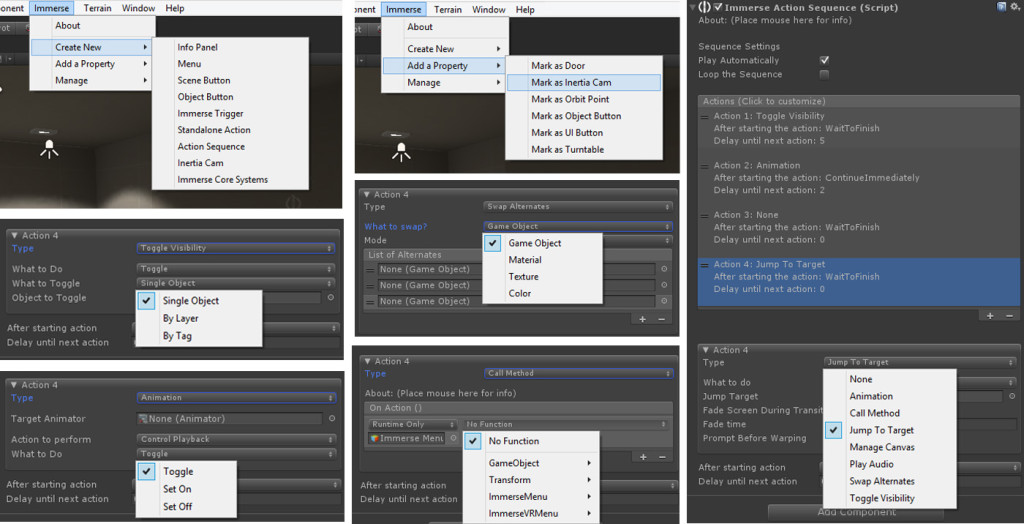1024x524 pixels.
Task: Open the Action to perform Control Playback dropdown
Action: (x=236, y=439)
